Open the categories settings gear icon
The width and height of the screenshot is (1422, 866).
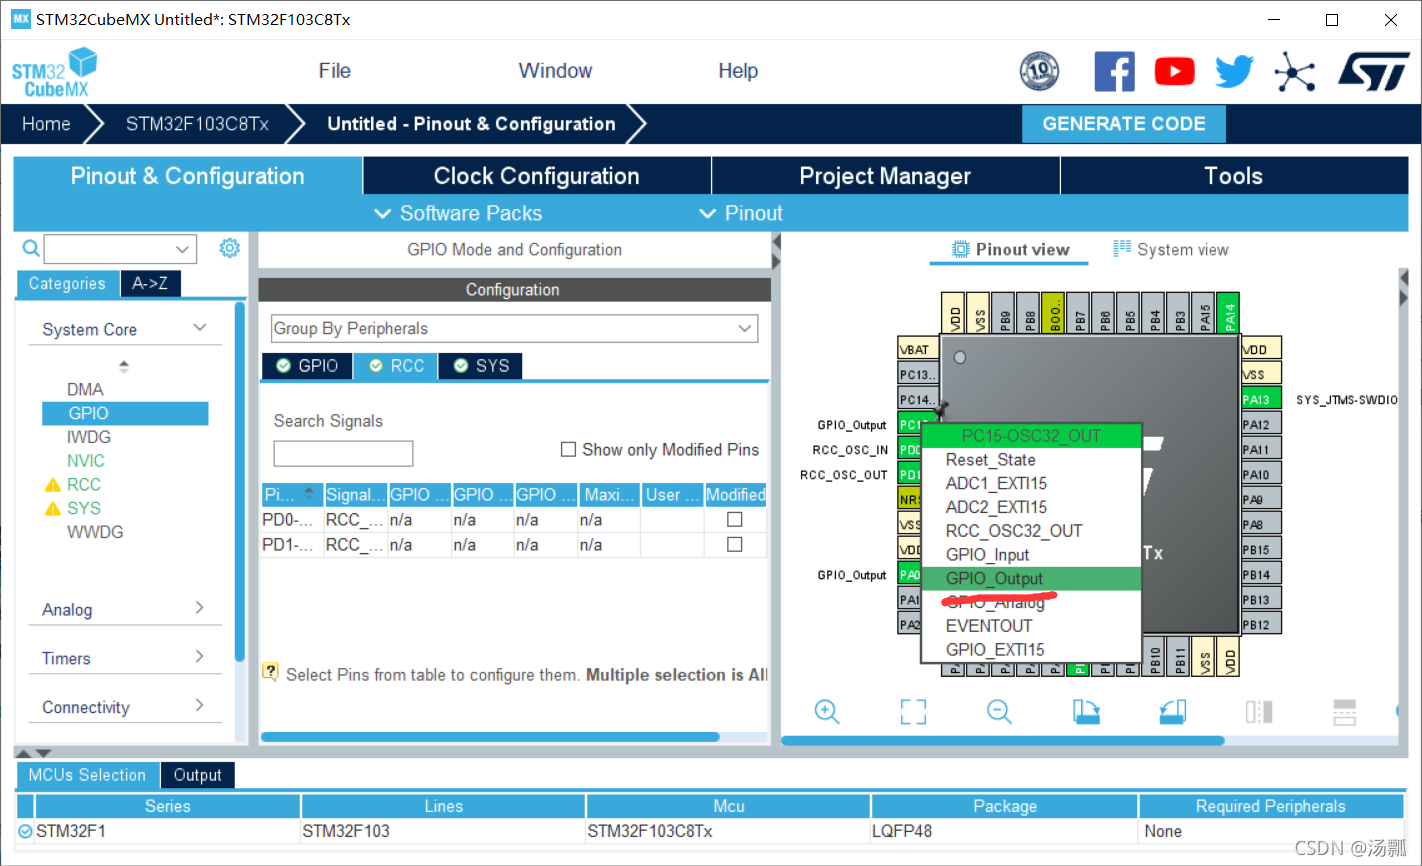pos(230,248)
